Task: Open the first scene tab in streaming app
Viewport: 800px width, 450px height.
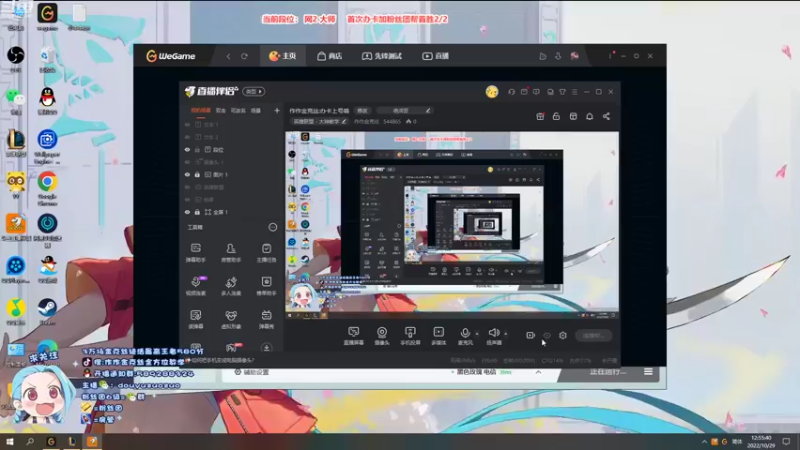Action: click(200, 110)
